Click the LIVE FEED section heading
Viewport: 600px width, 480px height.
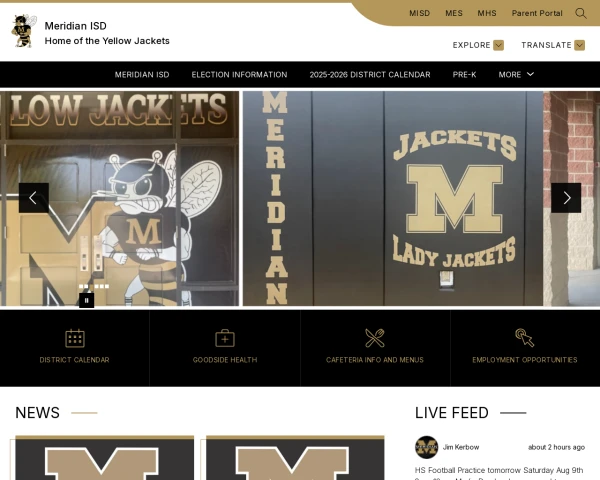(452, 413)
